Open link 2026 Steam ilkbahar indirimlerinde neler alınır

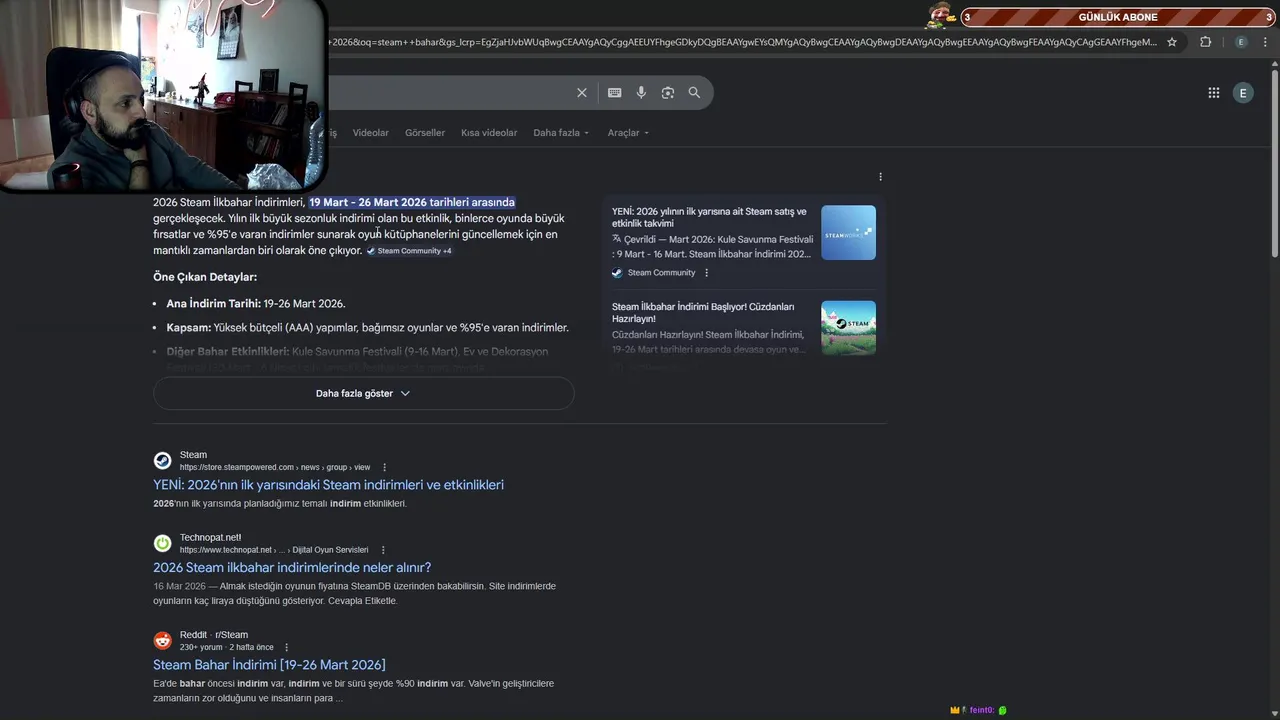[x=292, y=567]
